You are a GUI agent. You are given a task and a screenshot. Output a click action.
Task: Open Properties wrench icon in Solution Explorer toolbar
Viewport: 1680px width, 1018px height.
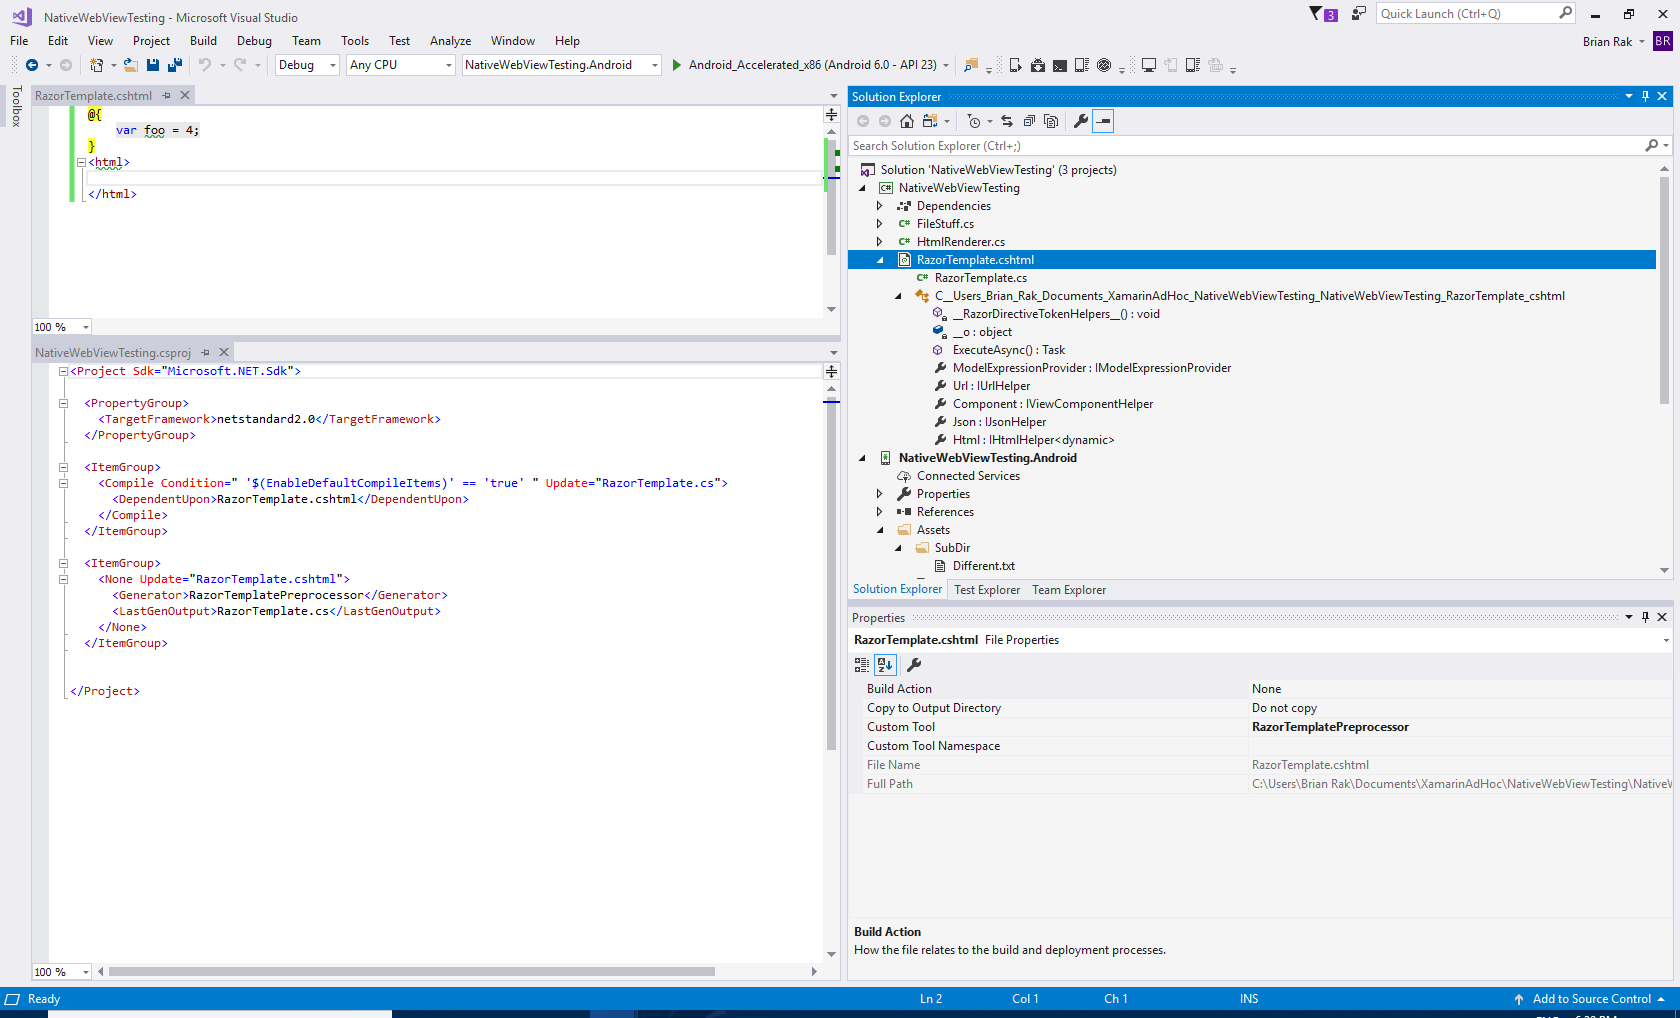[x=1081, y=121]
